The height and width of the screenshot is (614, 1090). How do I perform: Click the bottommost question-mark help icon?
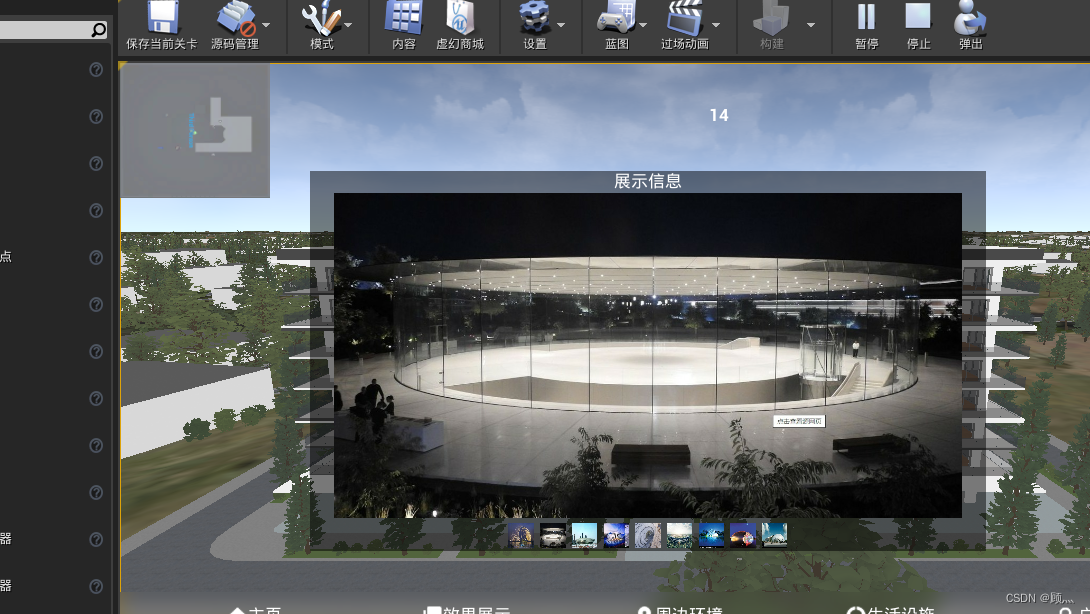(96, 586)
